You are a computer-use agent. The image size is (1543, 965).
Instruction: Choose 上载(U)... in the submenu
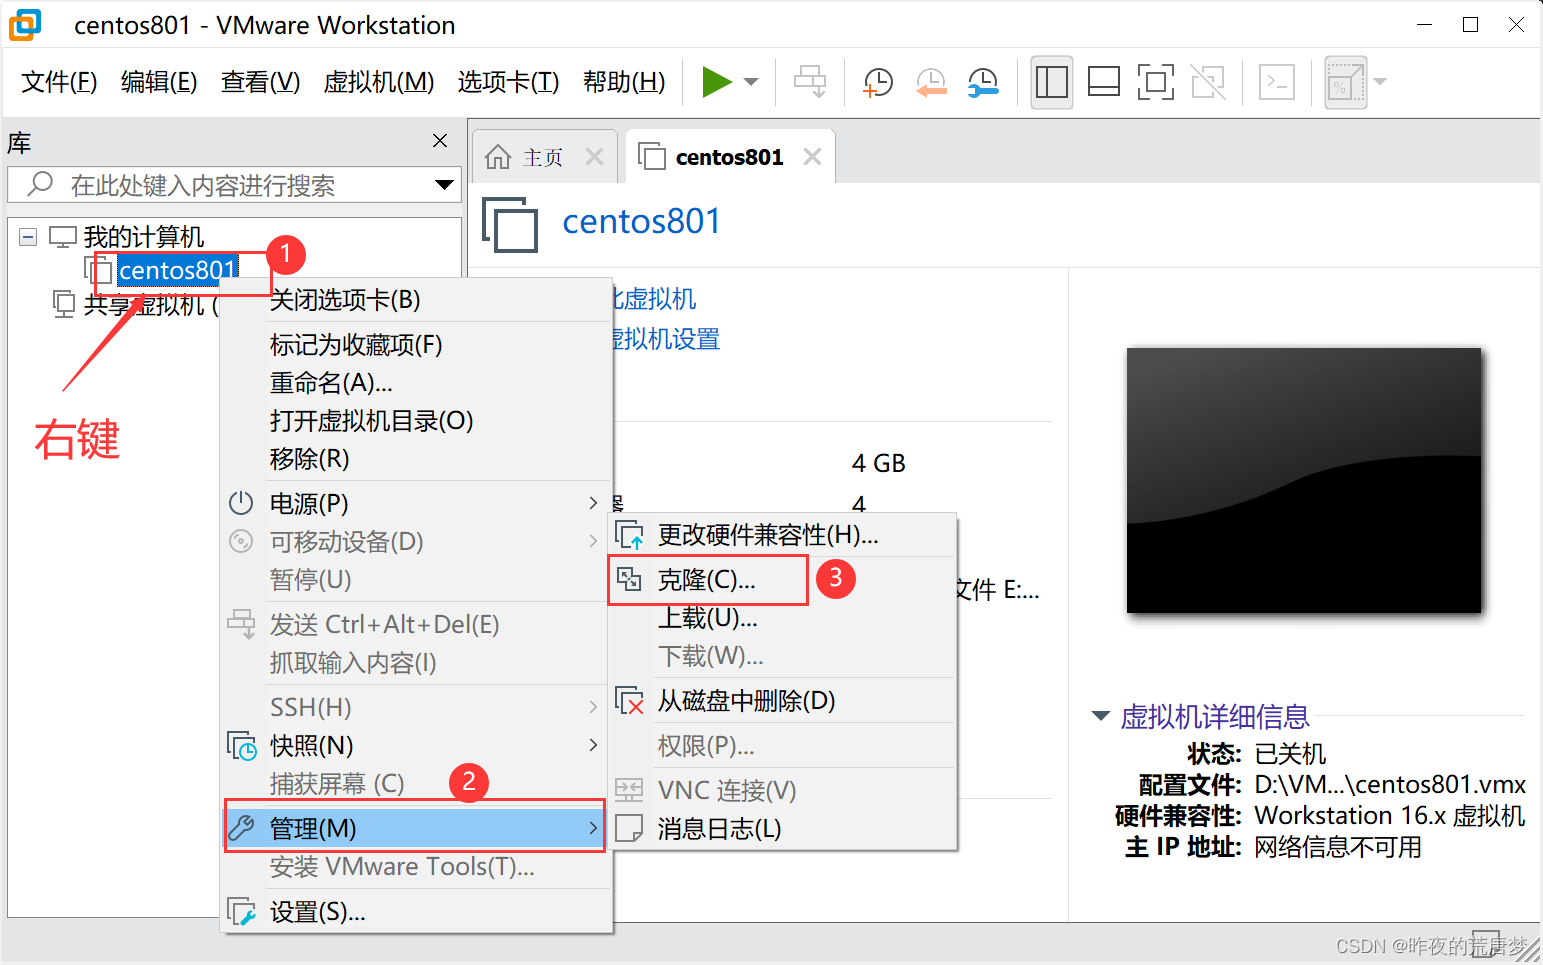point(783,618)
